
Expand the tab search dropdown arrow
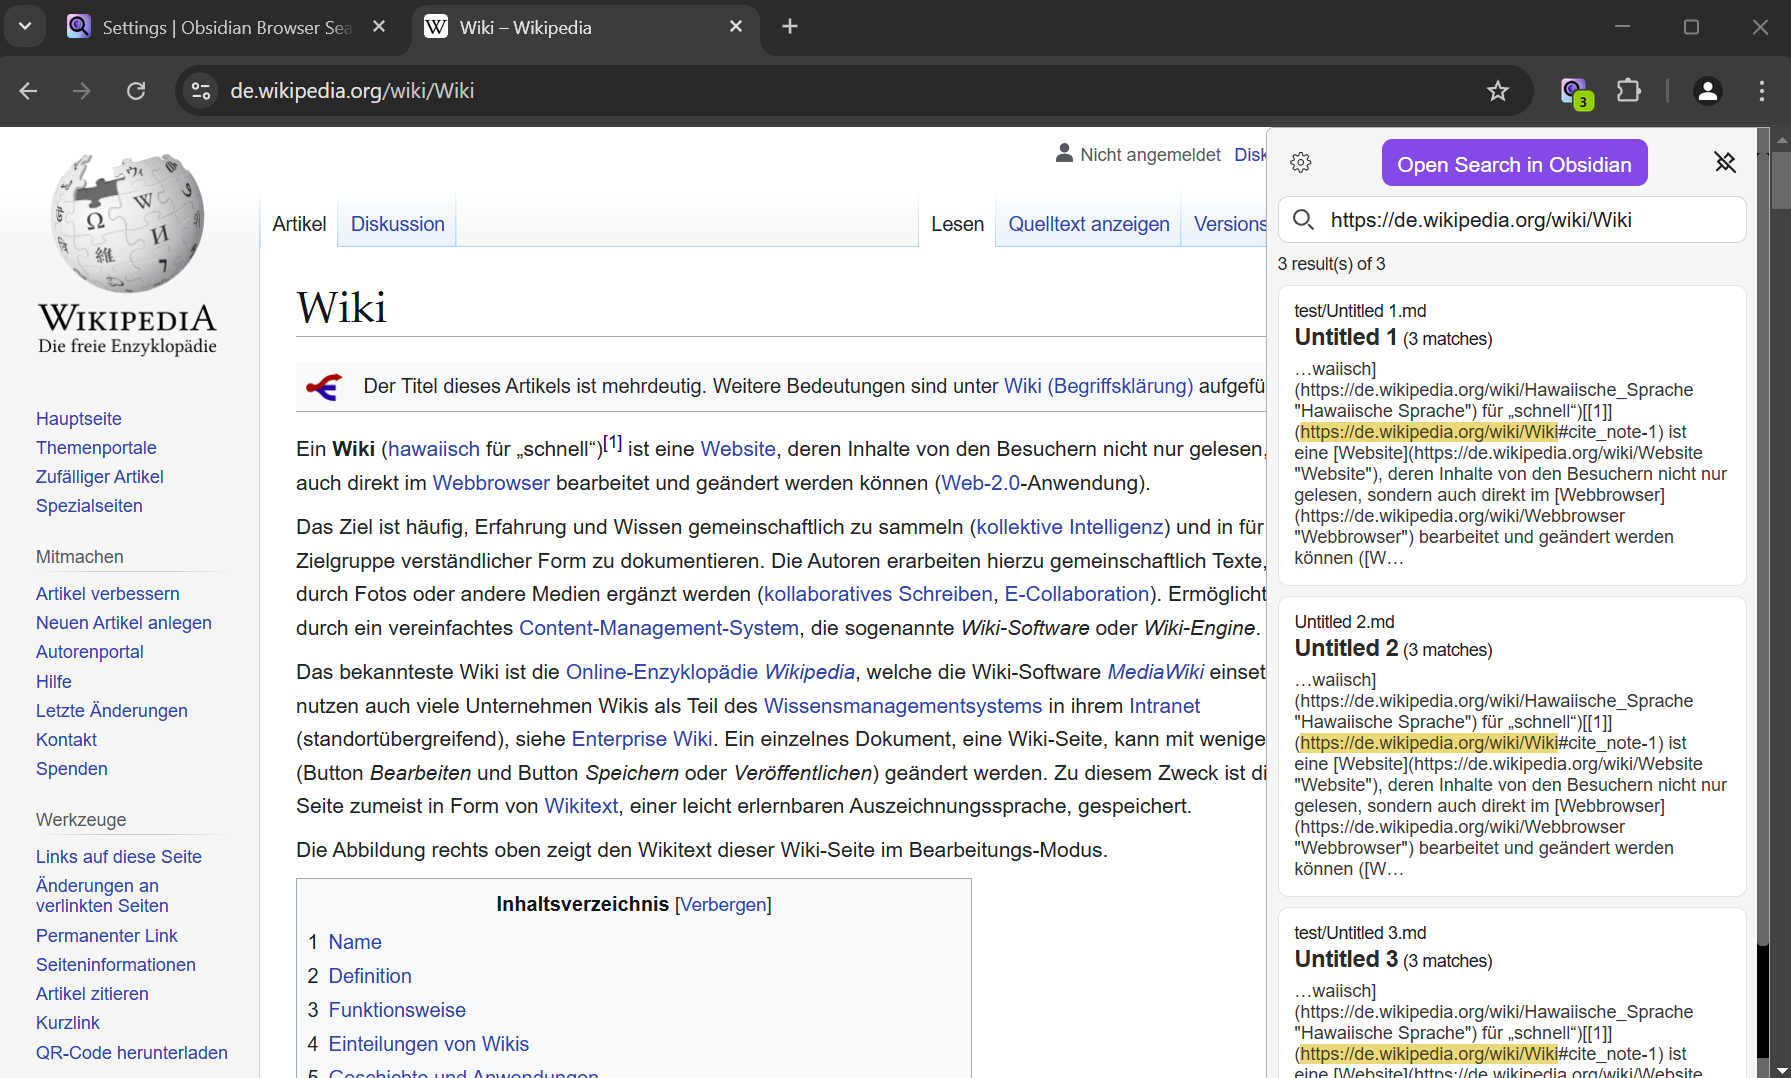click(25, 27)
